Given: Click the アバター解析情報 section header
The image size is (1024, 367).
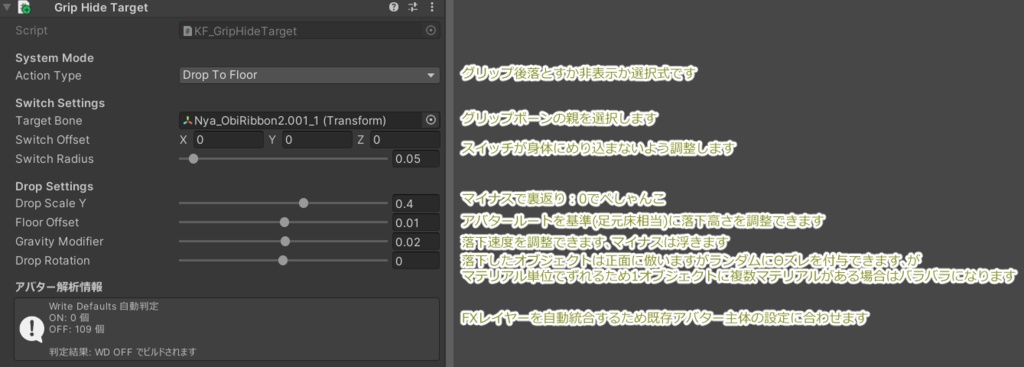Looking at the screenshot, I should tap(59, 287).
